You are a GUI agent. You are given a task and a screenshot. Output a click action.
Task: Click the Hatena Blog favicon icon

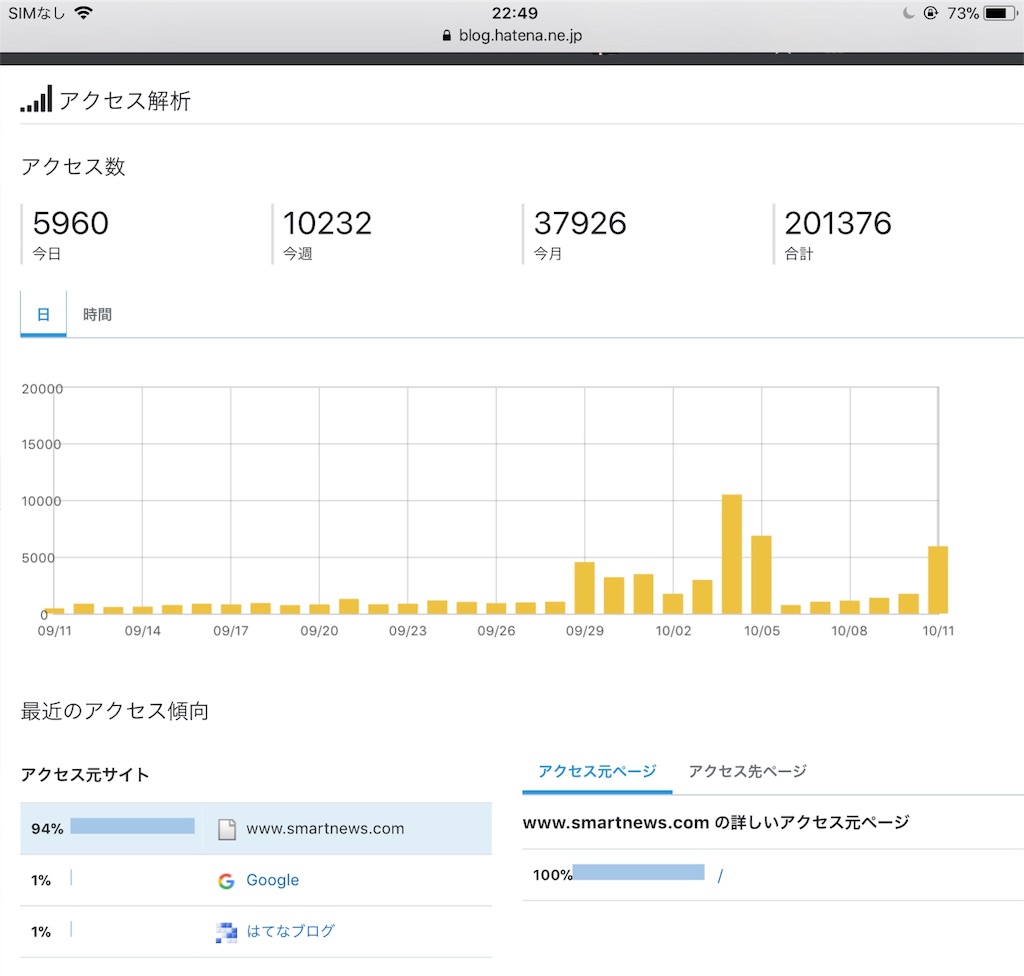[227, 932]
